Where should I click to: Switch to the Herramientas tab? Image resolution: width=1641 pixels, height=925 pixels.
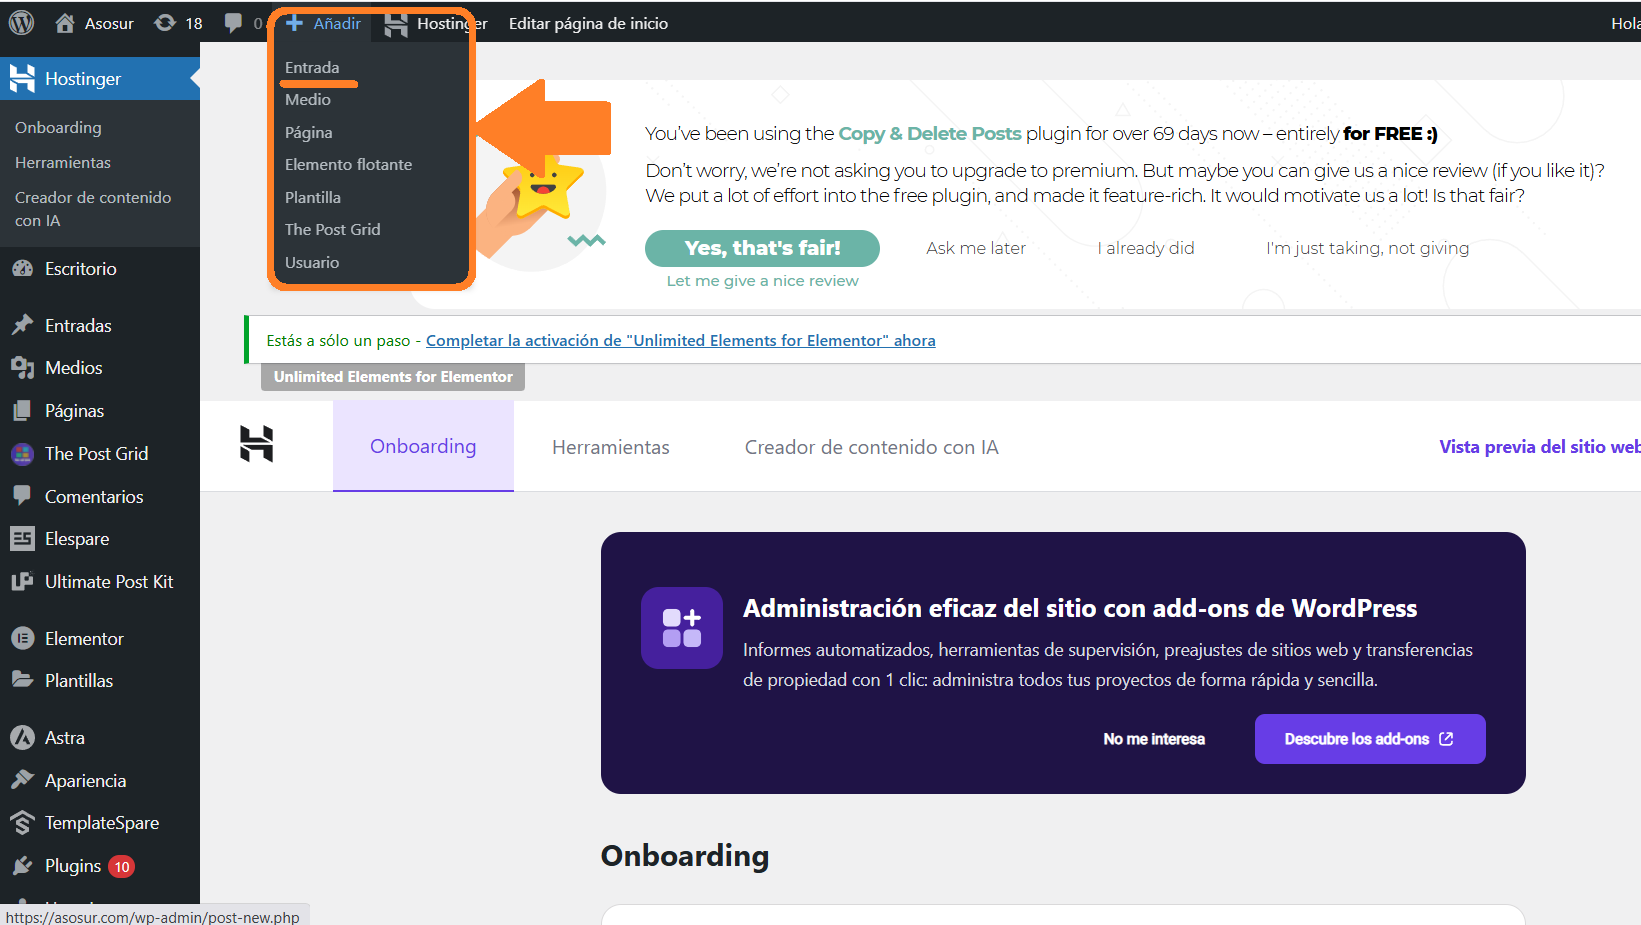tap(610, 447)
